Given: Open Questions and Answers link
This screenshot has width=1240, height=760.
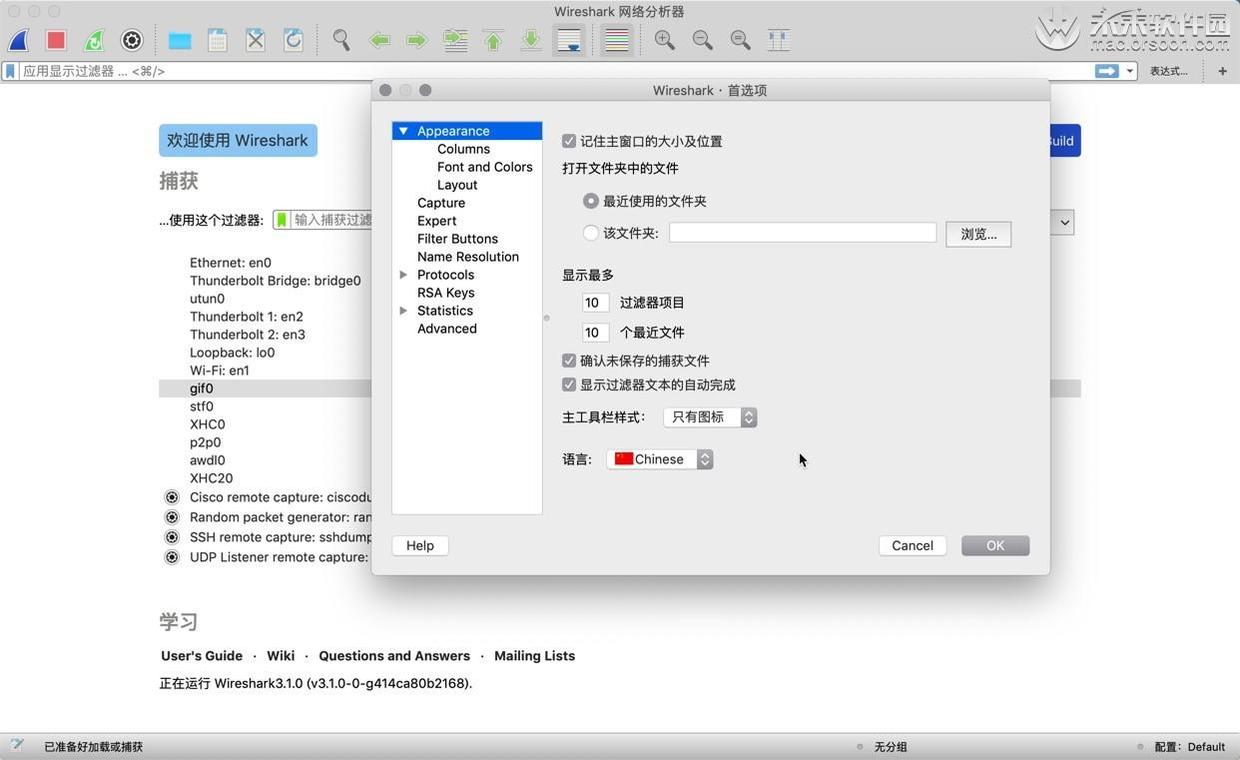Looking at the screenshot, I should [394, 656].
